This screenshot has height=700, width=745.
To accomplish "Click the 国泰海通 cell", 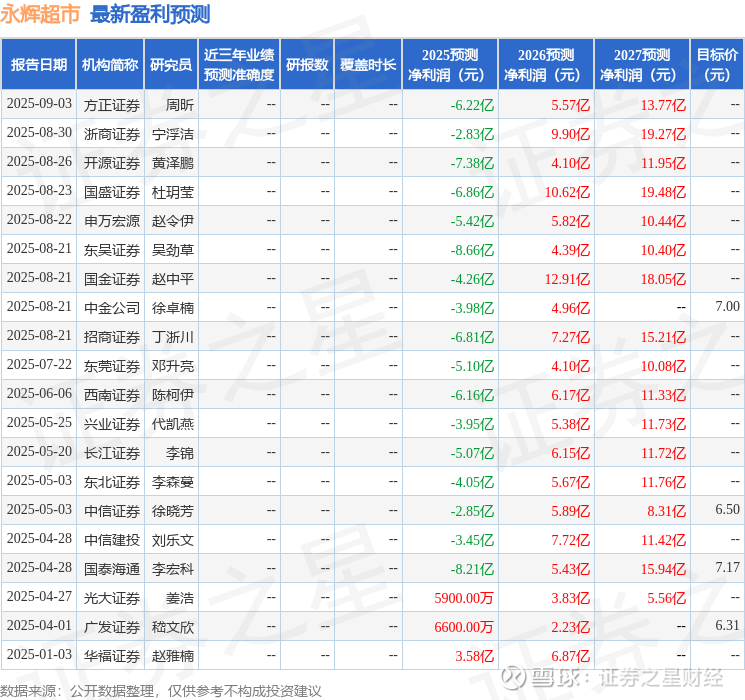I will [112, 569].
